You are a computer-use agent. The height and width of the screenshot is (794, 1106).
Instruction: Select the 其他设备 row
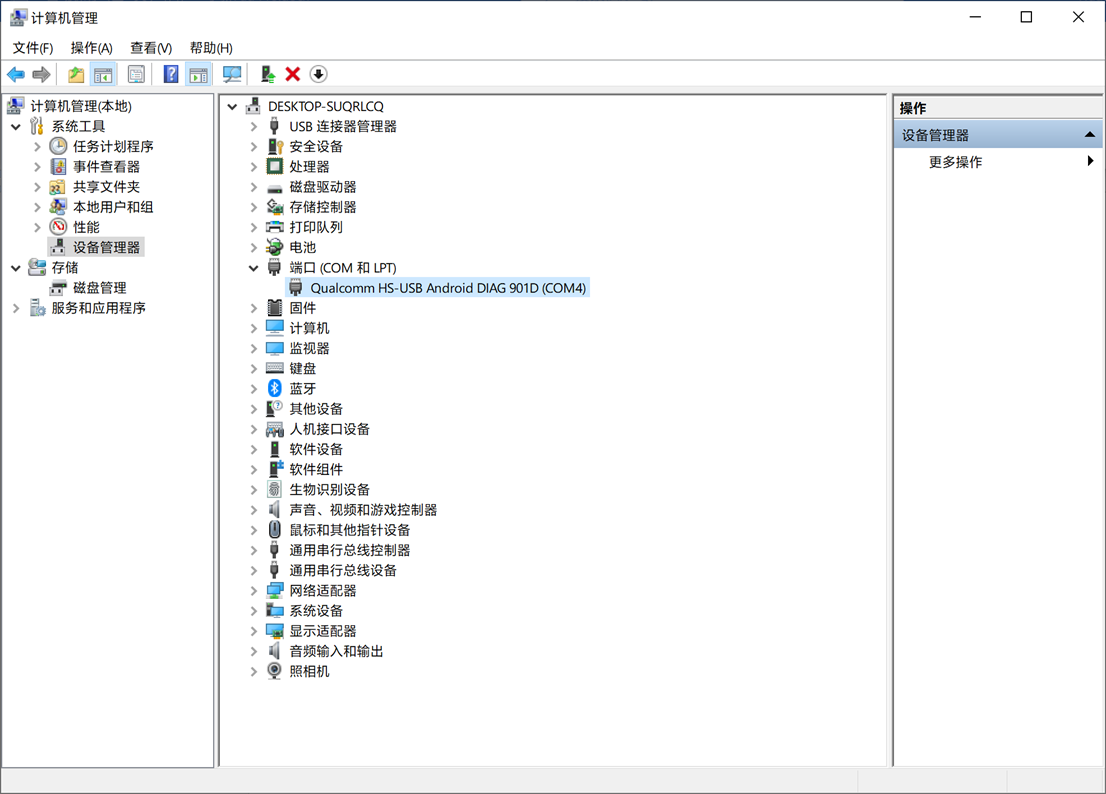[x=316, y=409]
